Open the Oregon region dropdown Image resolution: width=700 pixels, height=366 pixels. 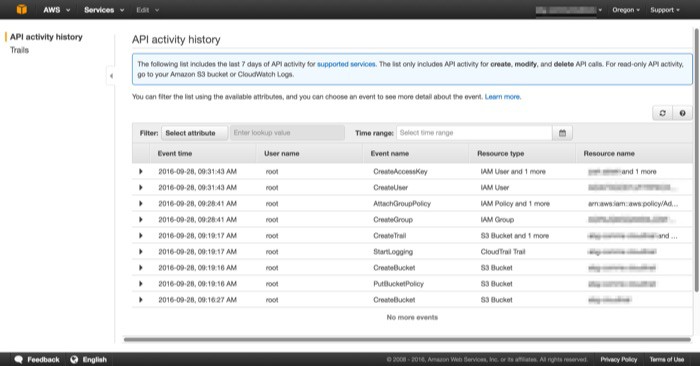[626, 10]
